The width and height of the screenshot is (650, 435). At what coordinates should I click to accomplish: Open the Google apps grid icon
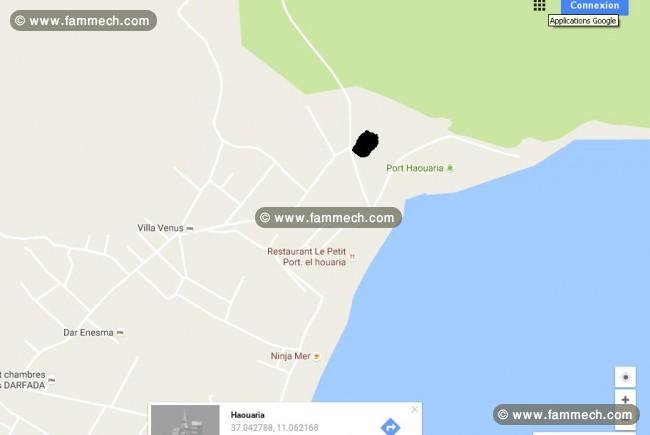coord(539,5)
